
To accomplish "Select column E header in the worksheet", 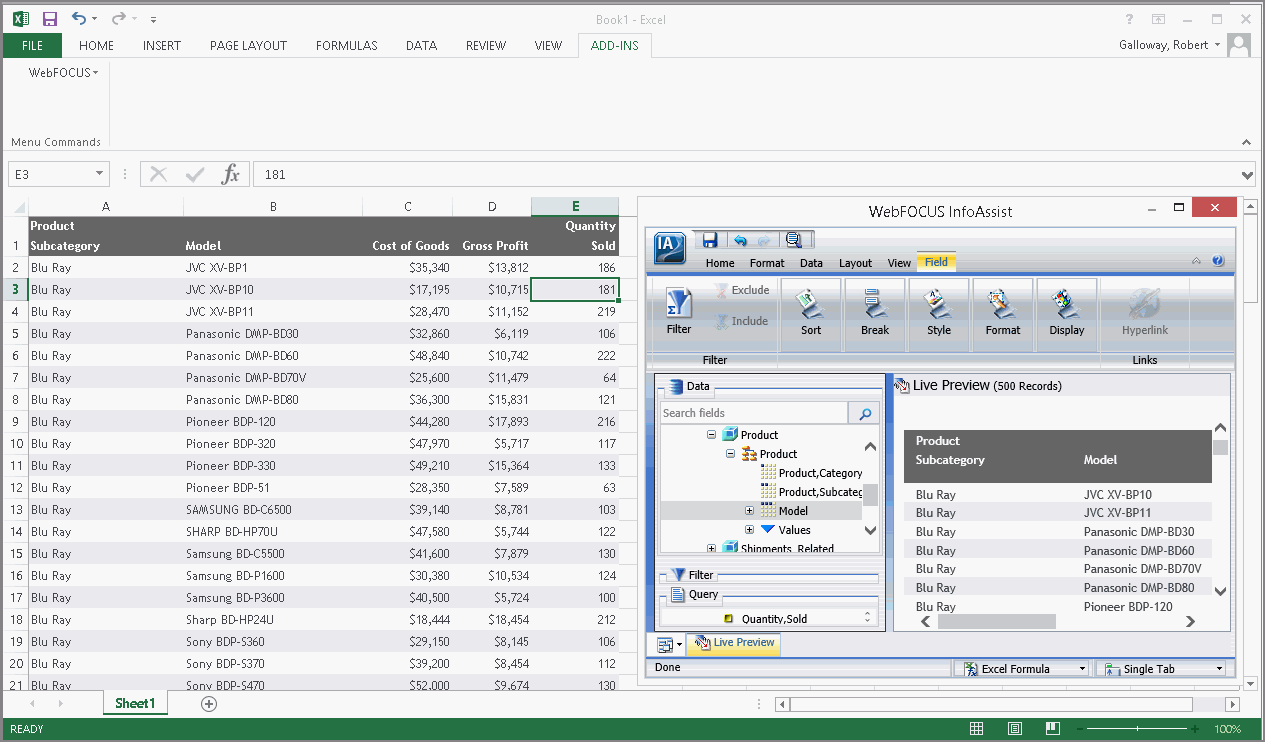I will click(x=575, y=207).
